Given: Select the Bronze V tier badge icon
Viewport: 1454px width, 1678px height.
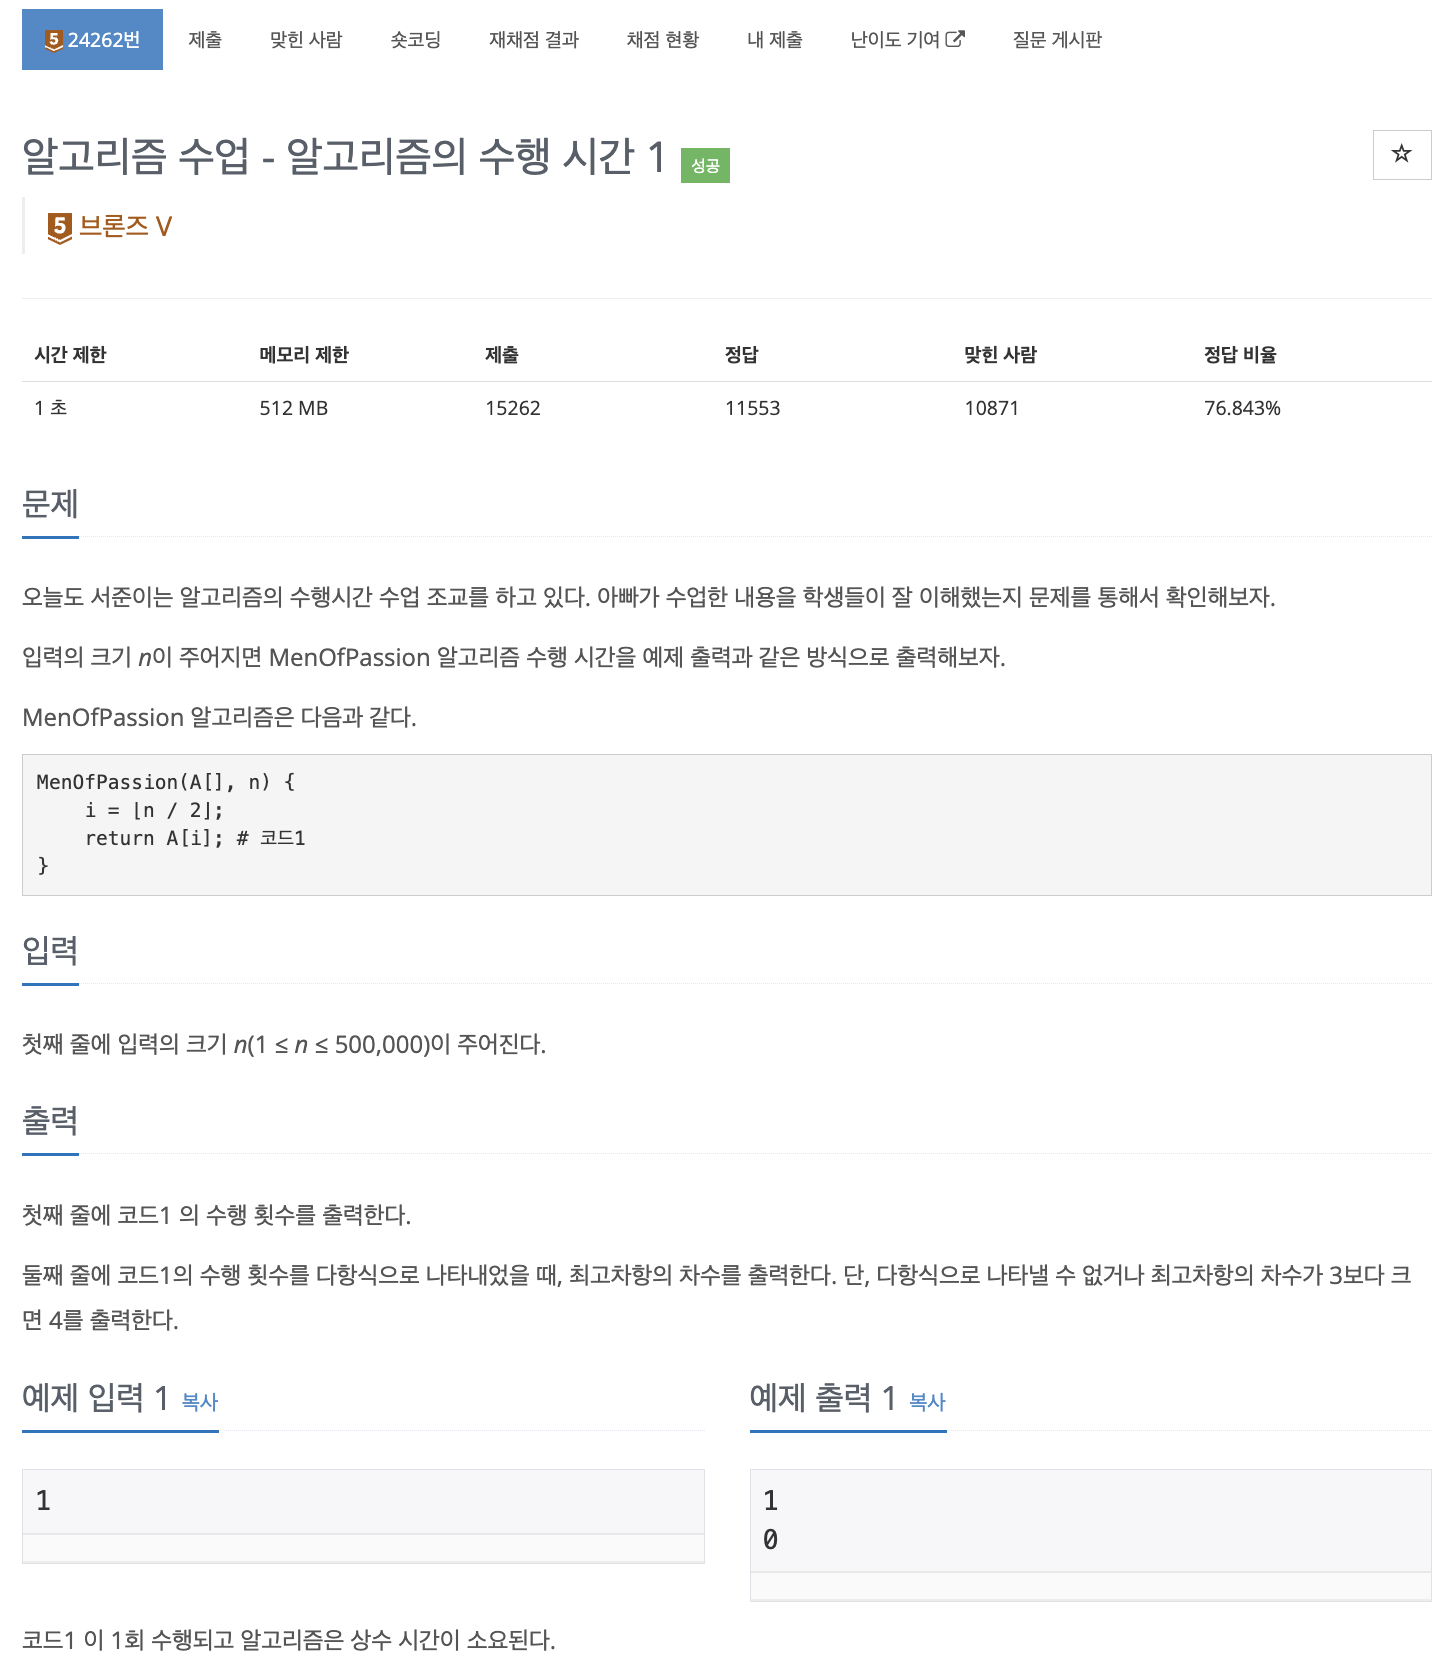Looking at the screenshot, I should tap(58, 225).
